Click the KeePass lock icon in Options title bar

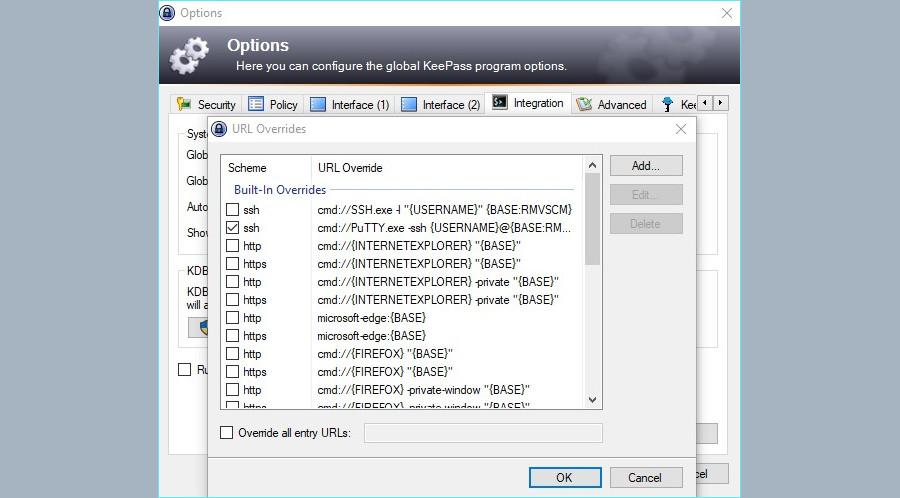click(x=167, y=13)
